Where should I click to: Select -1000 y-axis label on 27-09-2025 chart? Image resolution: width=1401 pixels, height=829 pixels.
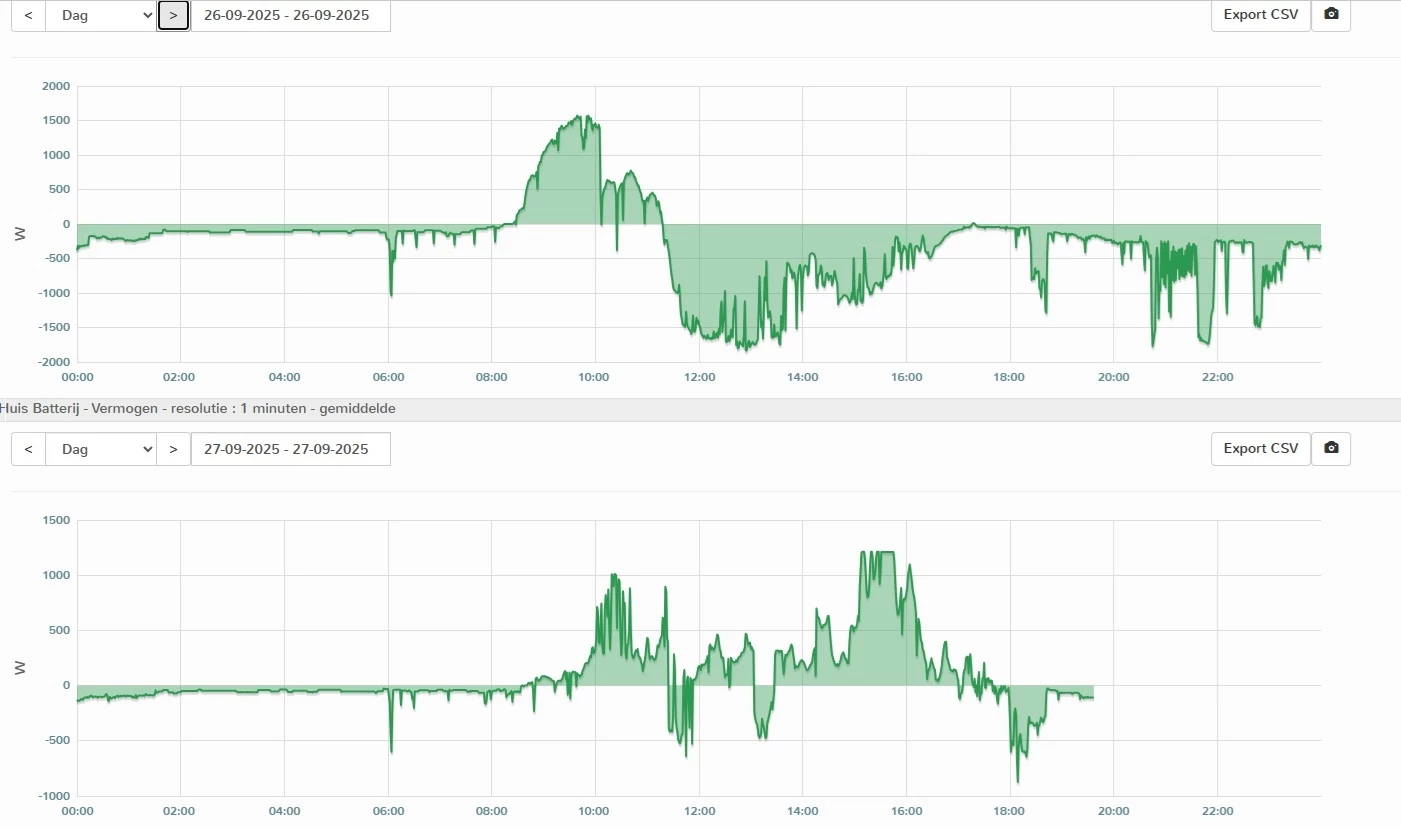[52, 796]
